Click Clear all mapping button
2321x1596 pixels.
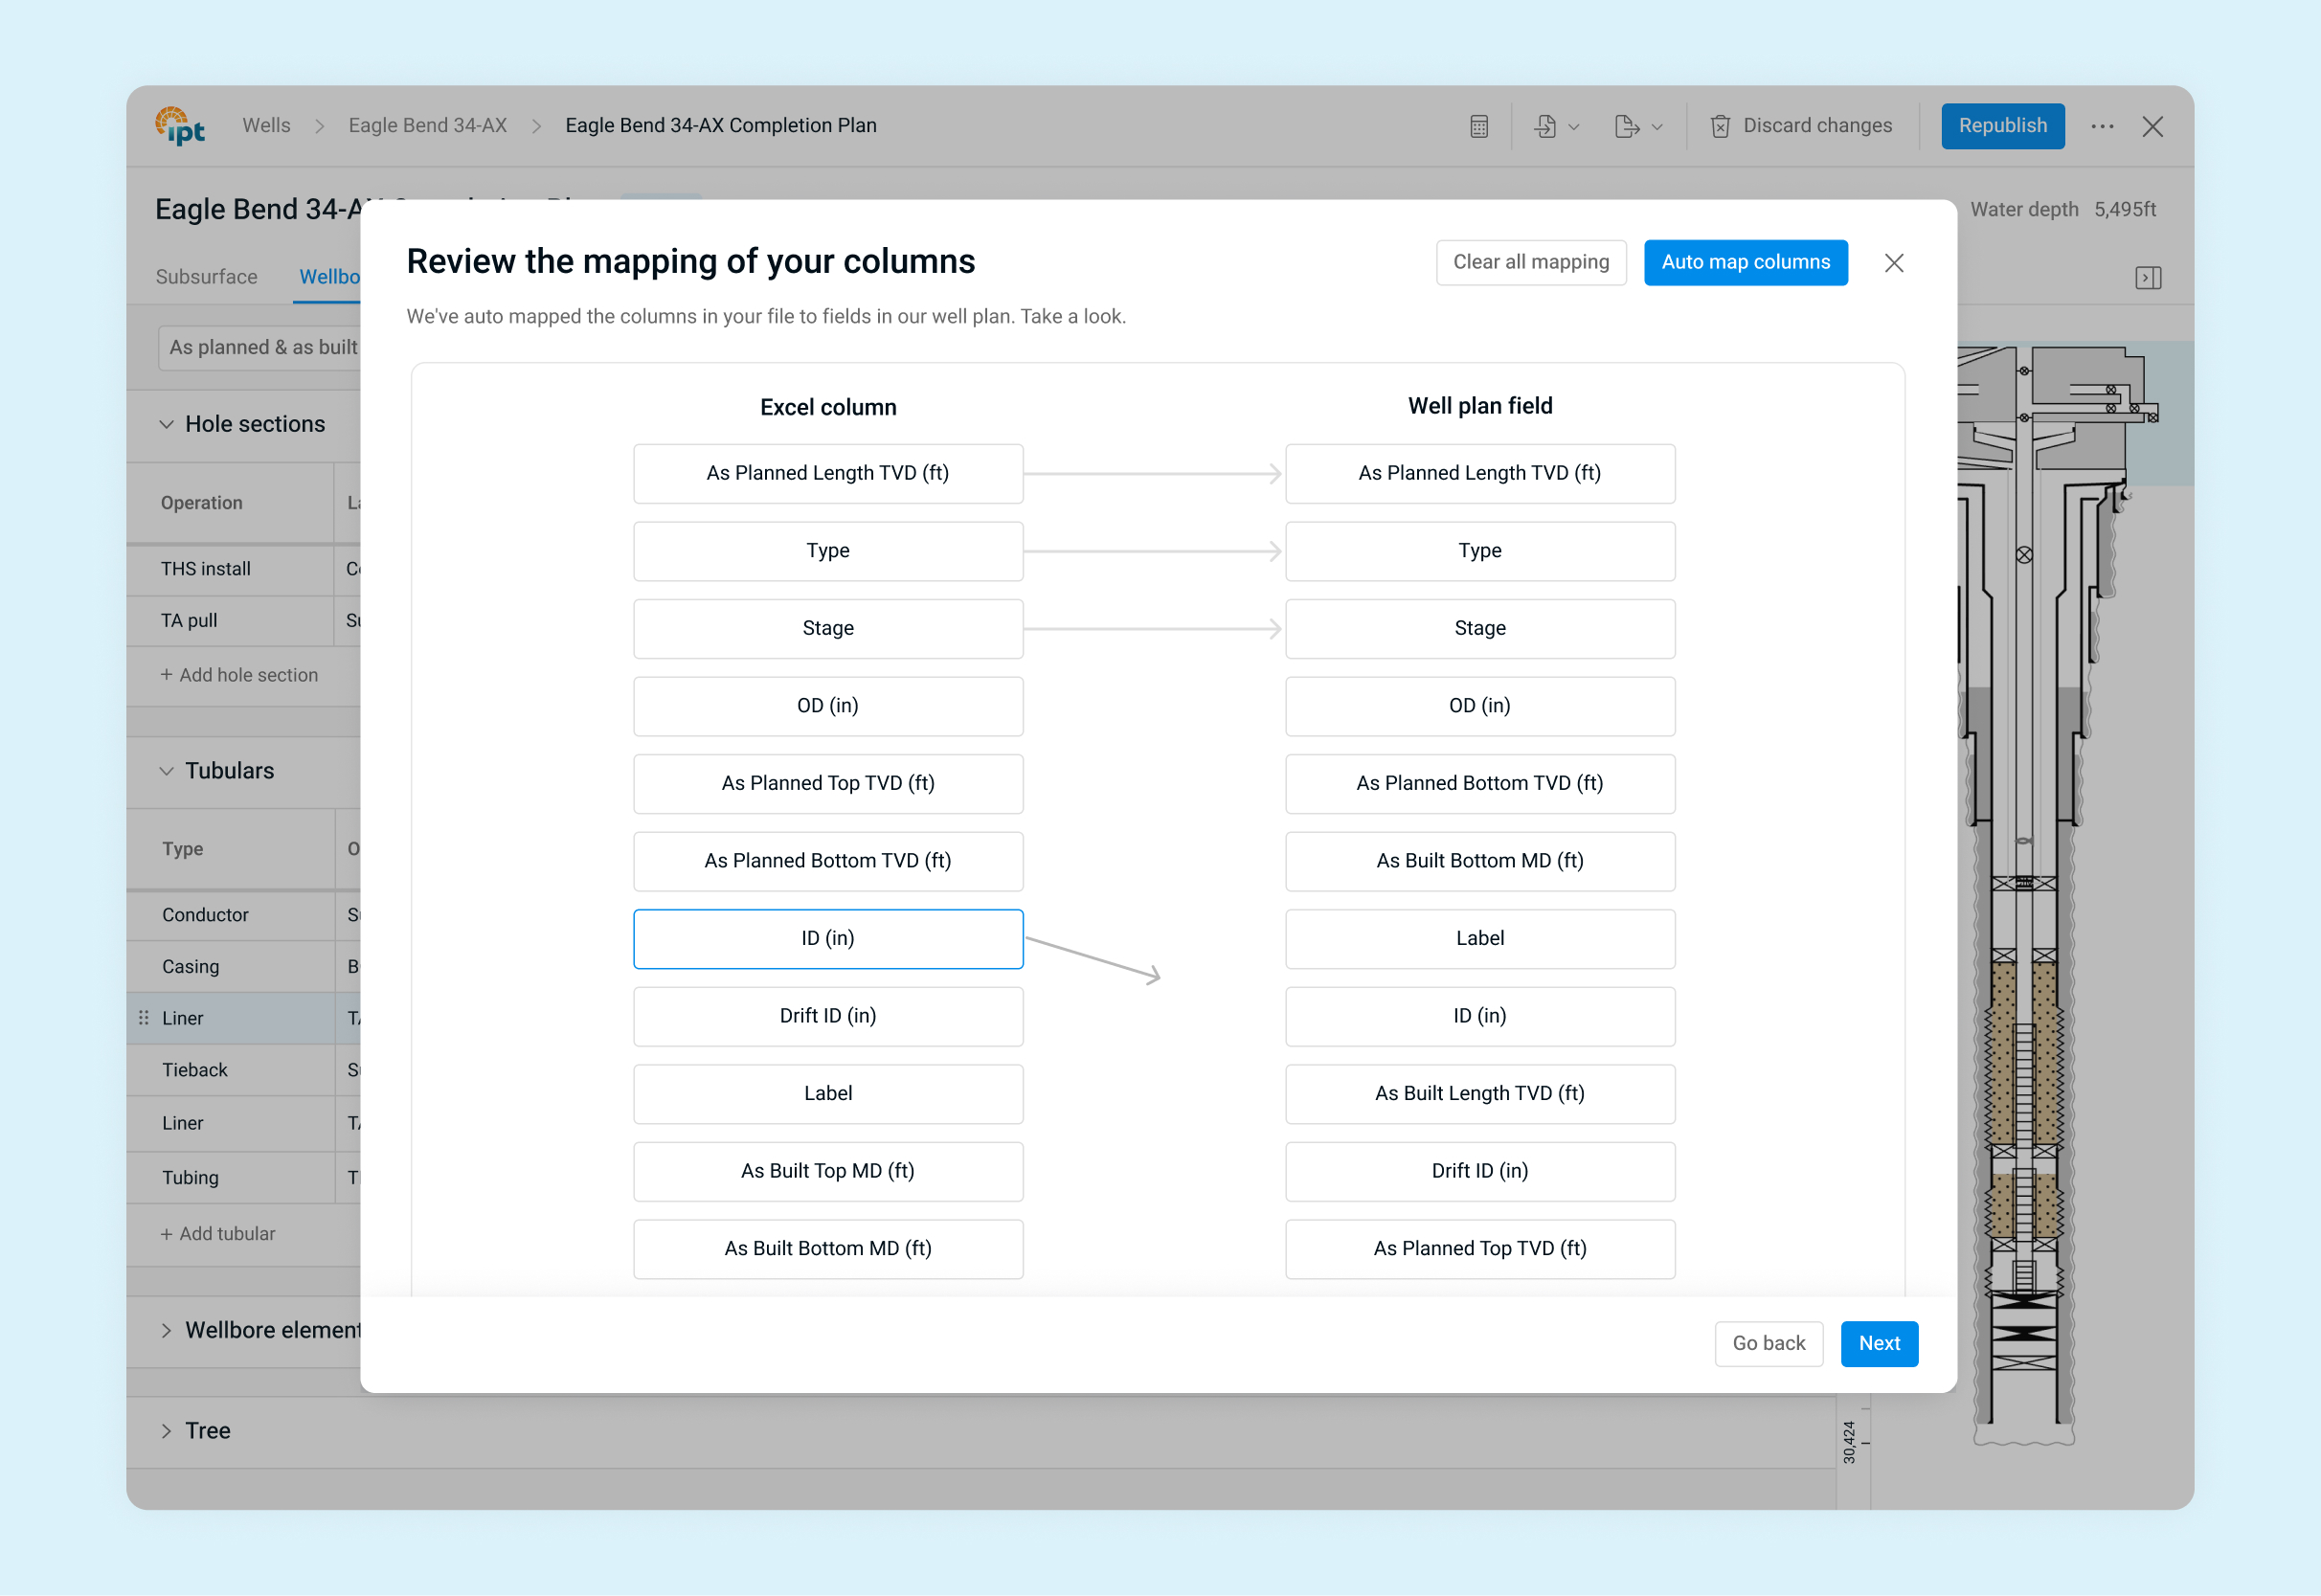click(1530, 262)
